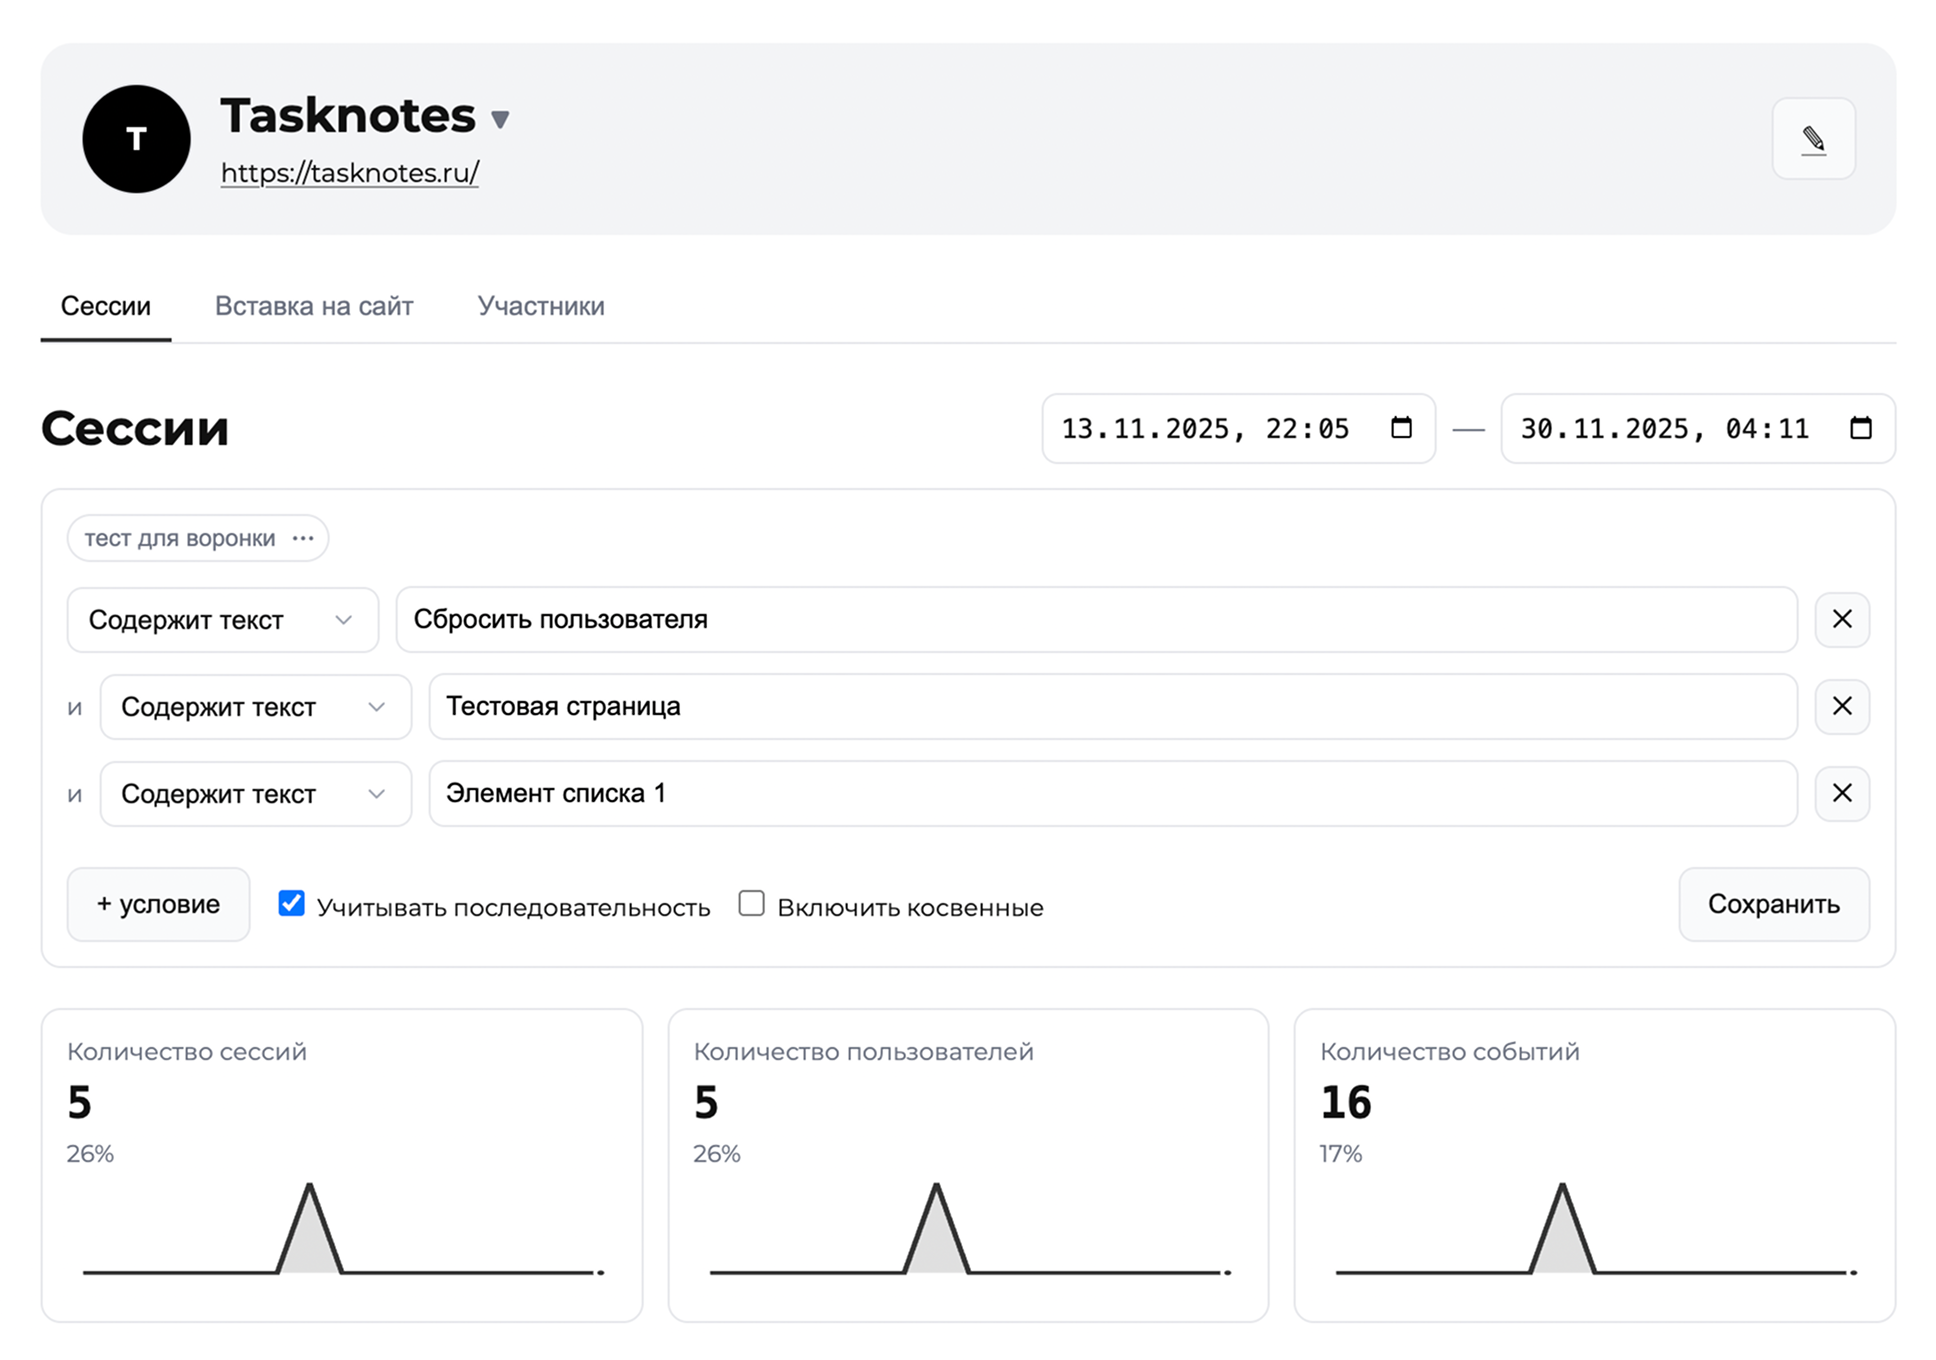
Task: Open the https://tasknotes.ru/ link
Action: click(x=349, y=173)
